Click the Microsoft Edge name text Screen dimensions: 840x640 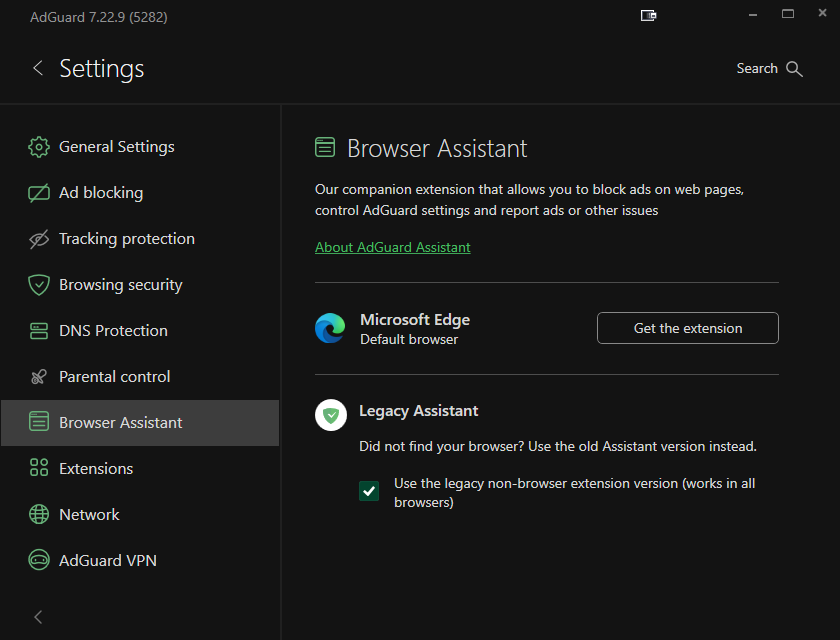click(415, 320)
